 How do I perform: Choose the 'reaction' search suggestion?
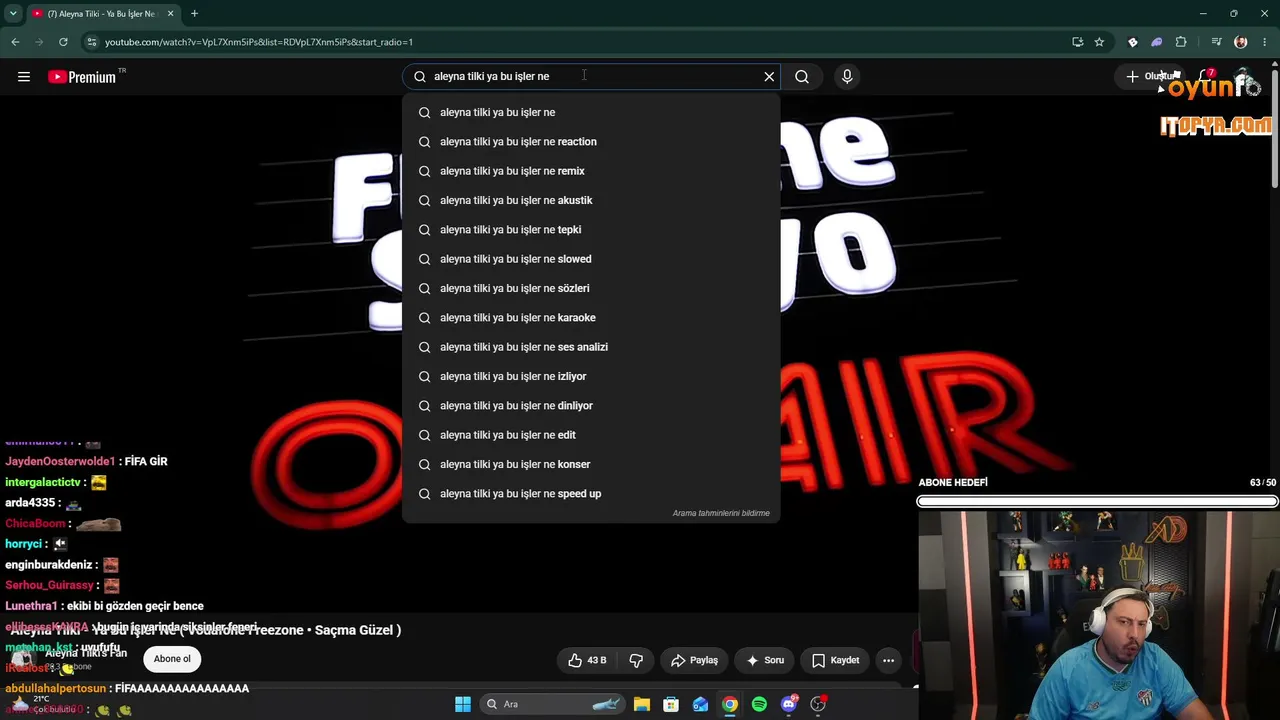pyautogui.click(x=591, y=142)
